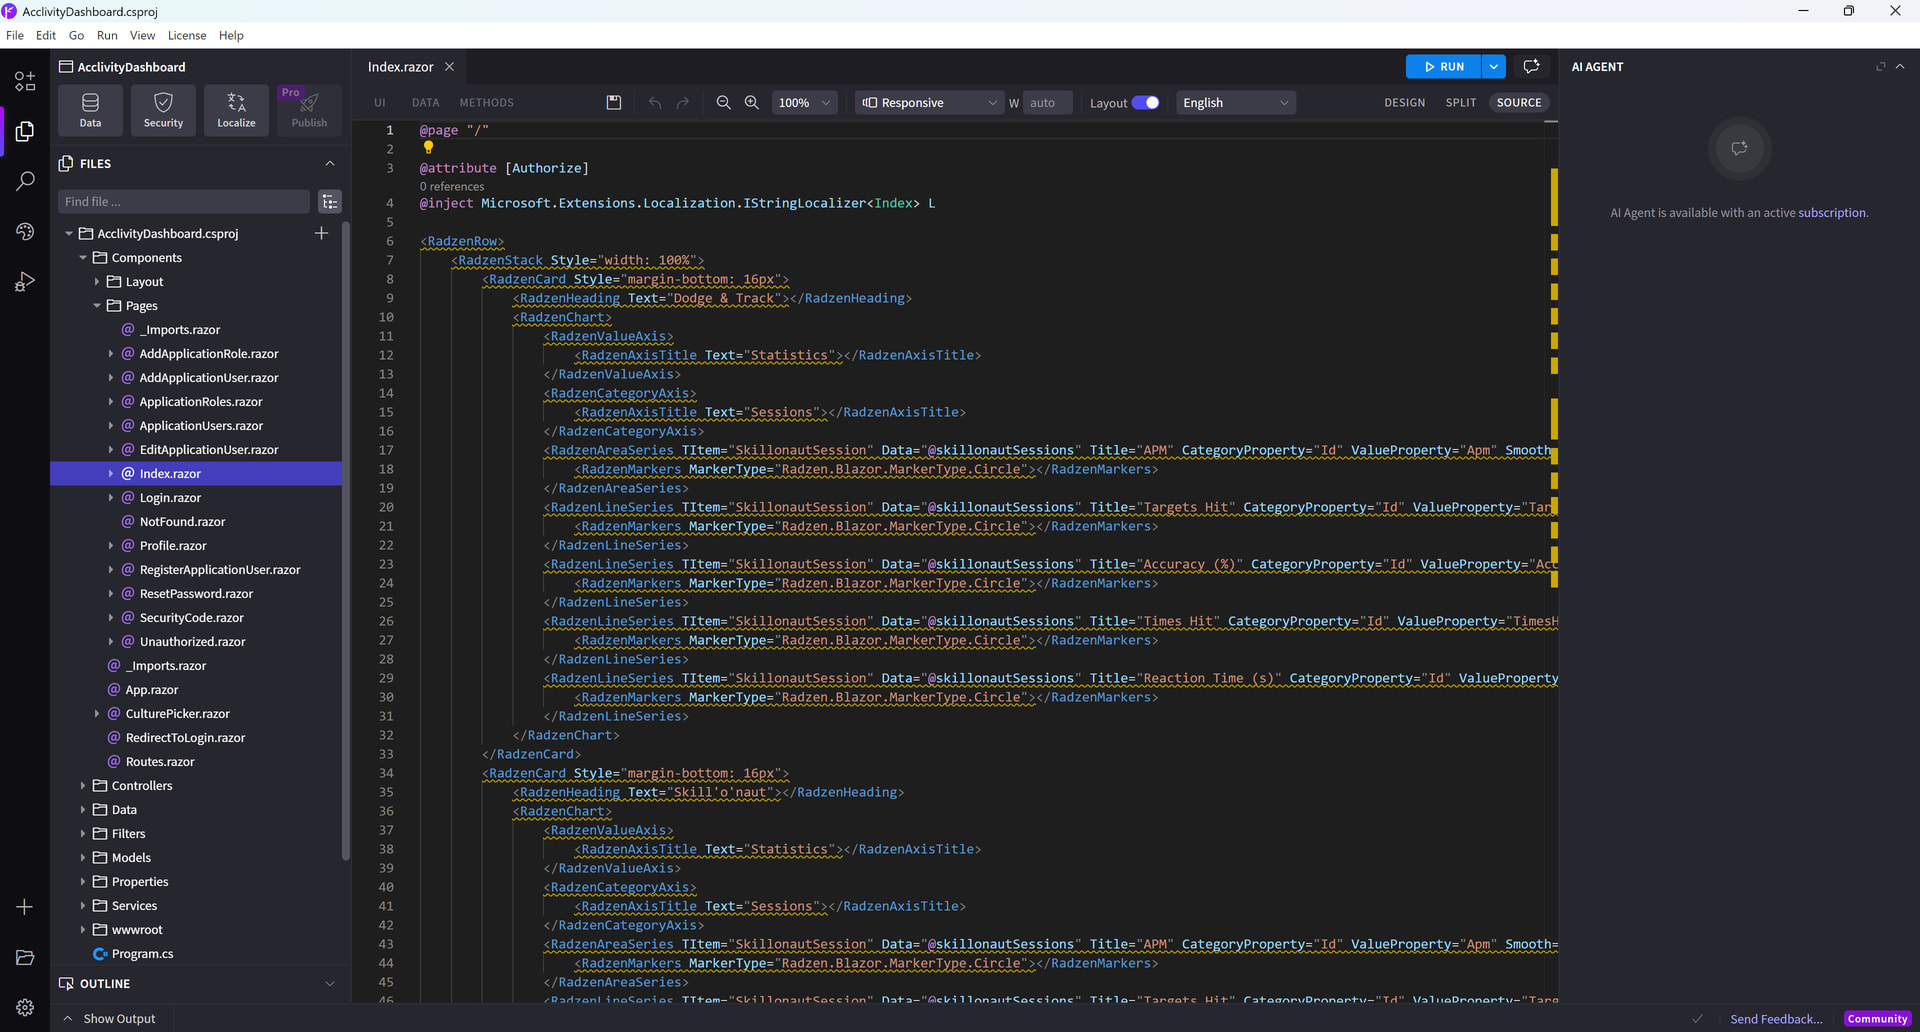Click the subscription link

coord(1831,212)
